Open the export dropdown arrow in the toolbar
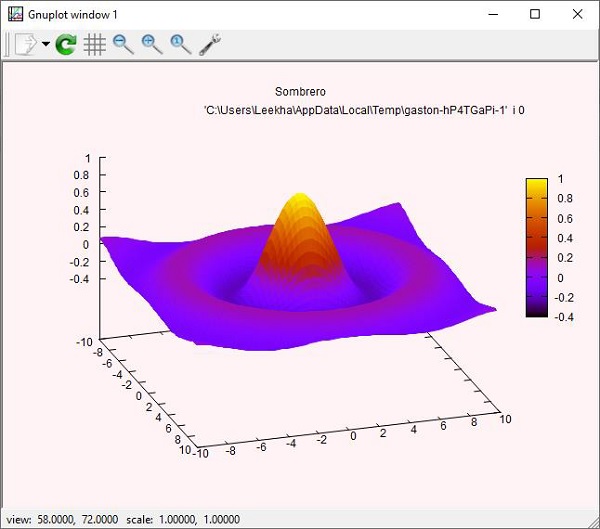This screenshot has width=600, height=529. click(x=46, y=45)
